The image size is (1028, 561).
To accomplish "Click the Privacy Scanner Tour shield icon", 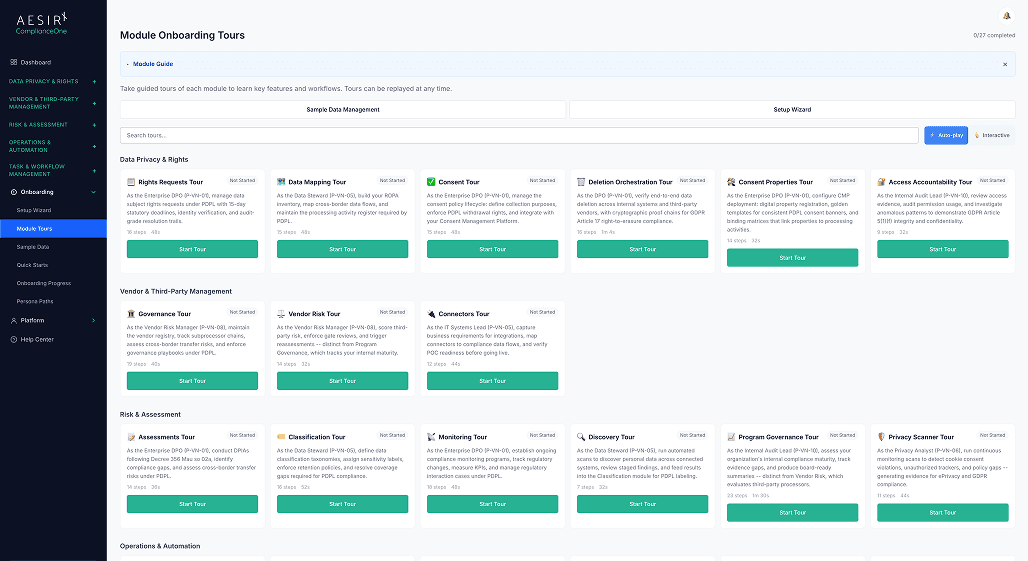I will pos(881,437).
